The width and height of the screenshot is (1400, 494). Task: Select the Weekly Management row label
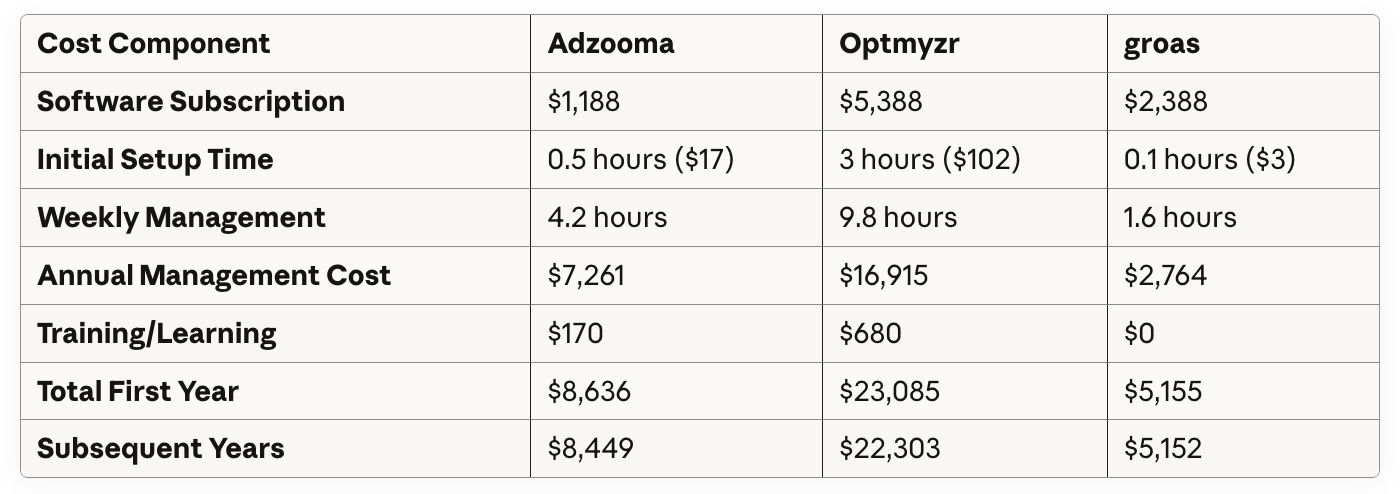(x=181, y=217)
